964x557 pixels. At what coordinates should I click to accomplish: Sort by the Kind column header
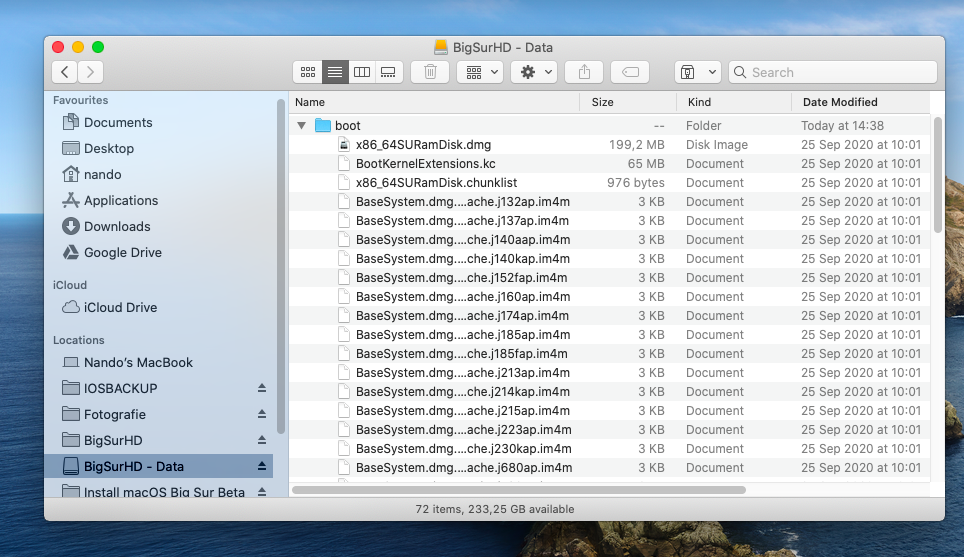click(x=734, y=102)
